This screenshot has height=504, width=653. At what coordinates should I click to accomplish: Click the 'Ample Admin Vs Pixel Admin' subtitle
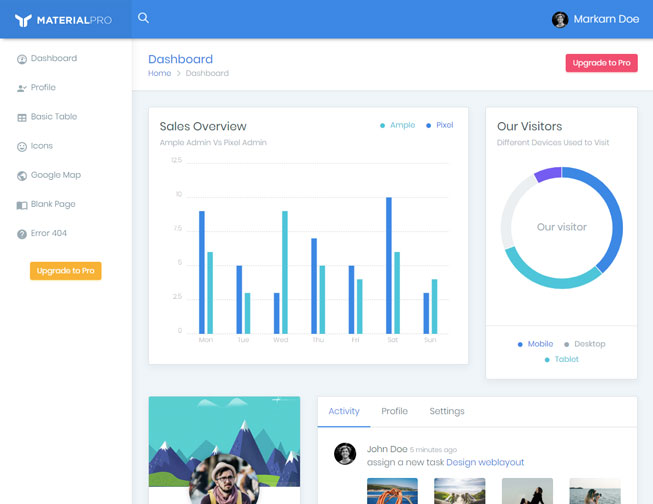[x=213, y=142]
